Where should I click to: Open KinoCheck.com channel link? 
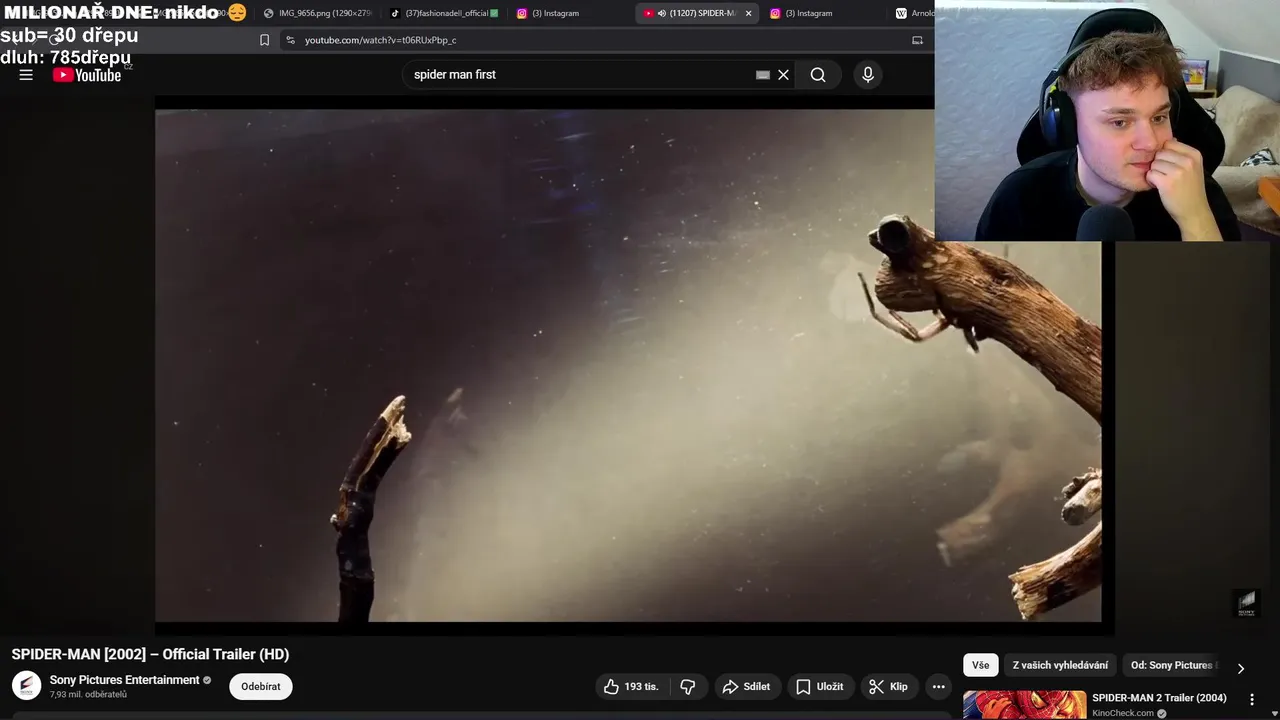pyautogui.click(x=1123, y=713)
